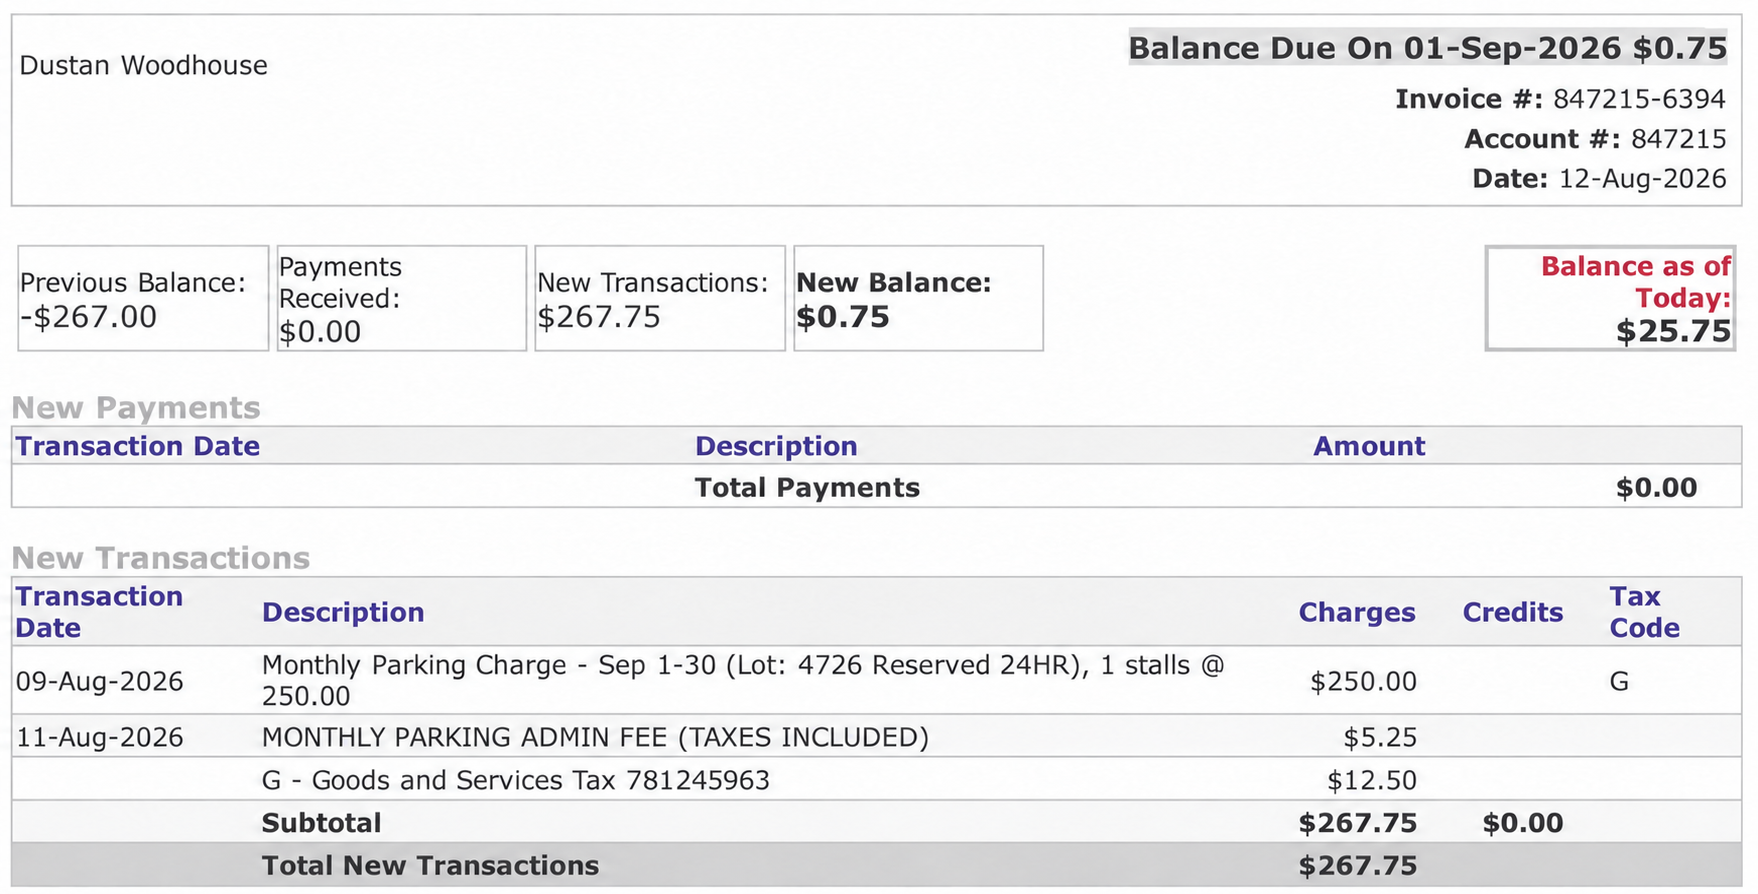Click the Previous Balance box

pyautogui.click(x=143, y=298)
